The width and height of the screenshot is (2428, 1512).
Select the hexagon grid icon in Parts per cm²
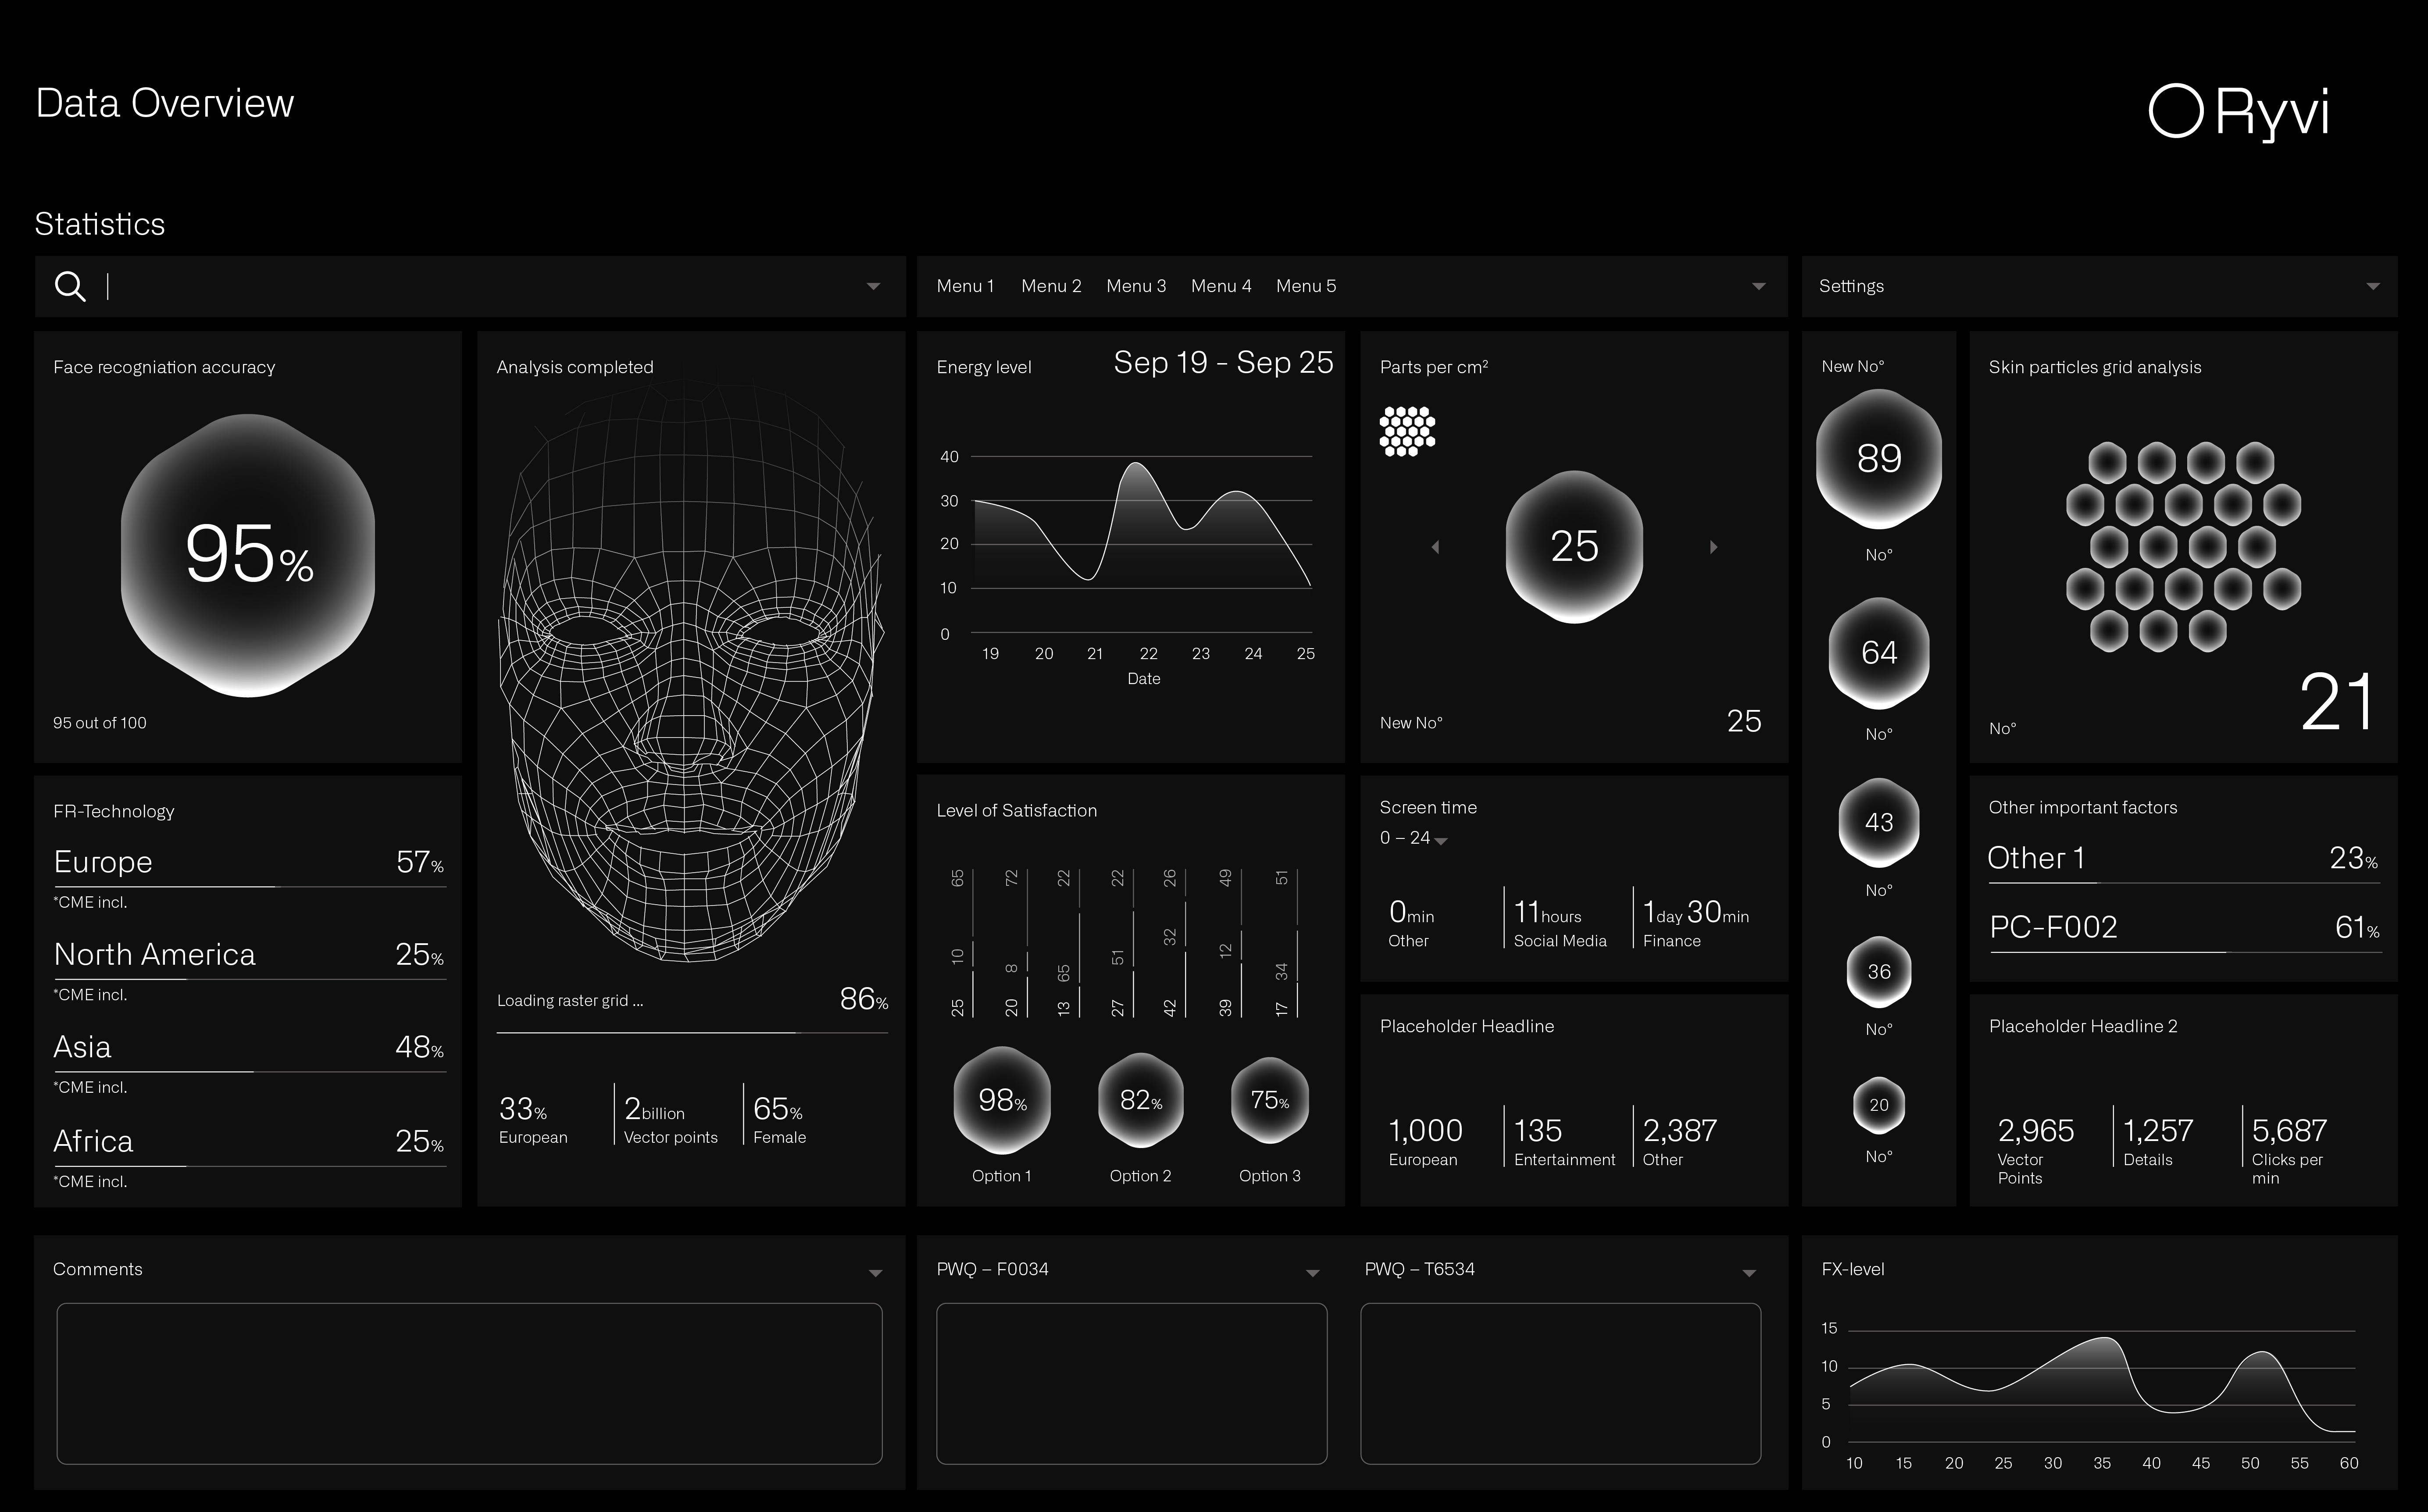pos(1408,430)
